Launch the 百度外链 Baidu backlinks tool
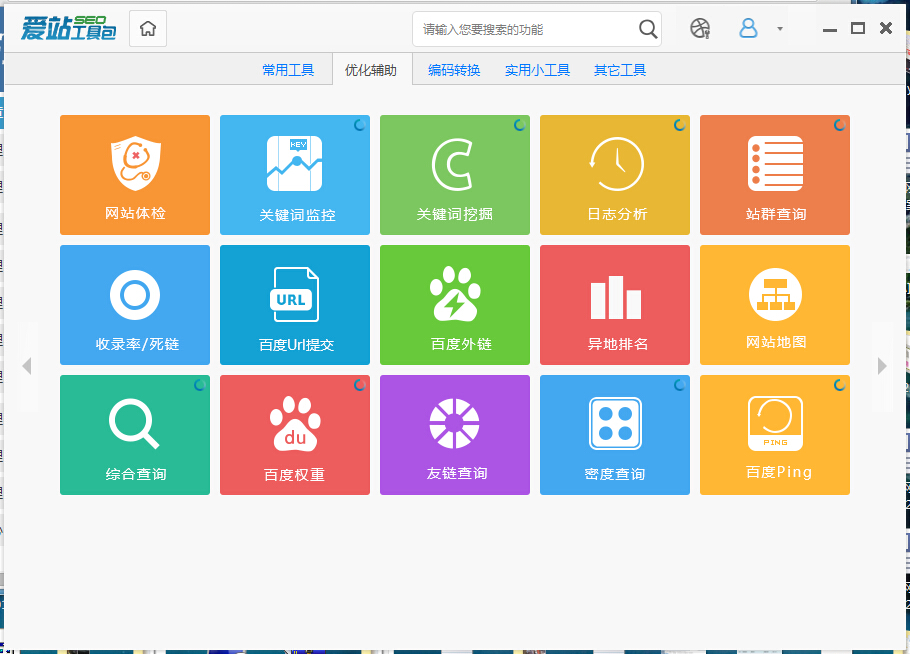Viewport: 910px width, 654px height. (x=455, y=305)
